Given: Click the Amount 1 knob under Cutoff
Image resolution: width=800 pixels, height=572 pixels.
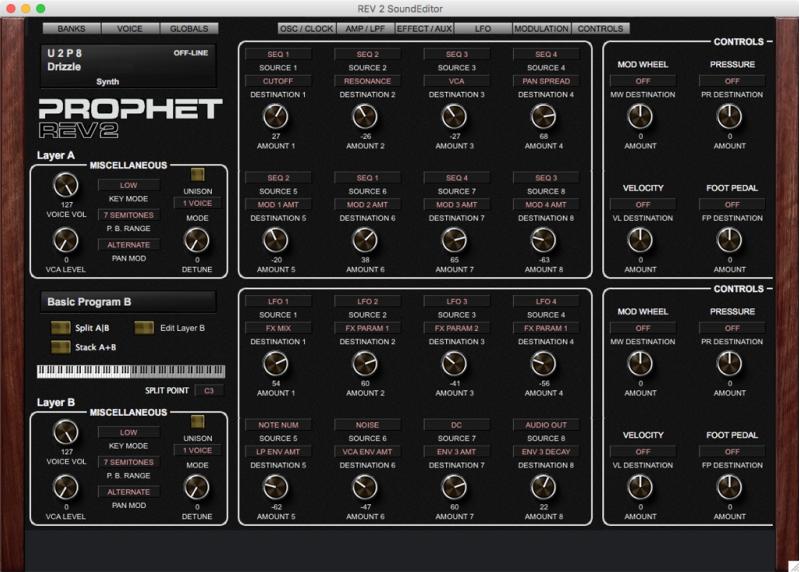Looking at the screenshot, I should (276, 115).
